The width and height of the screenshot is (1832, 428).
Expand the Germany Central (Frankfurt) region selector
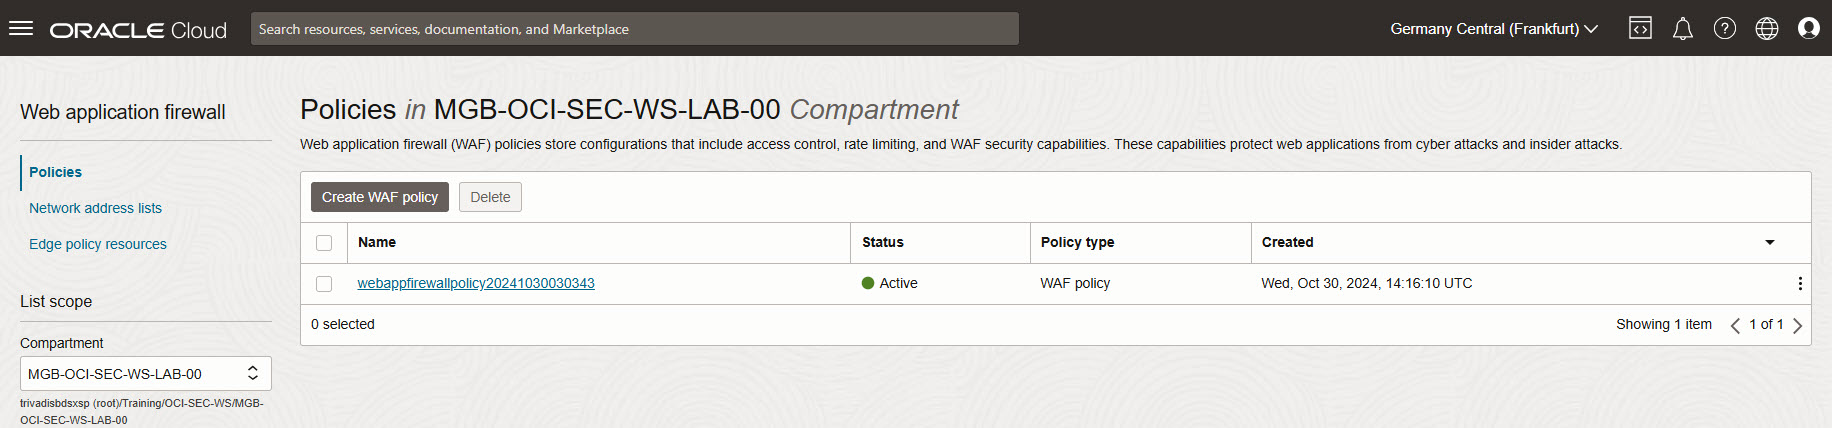pos(1494,29)
